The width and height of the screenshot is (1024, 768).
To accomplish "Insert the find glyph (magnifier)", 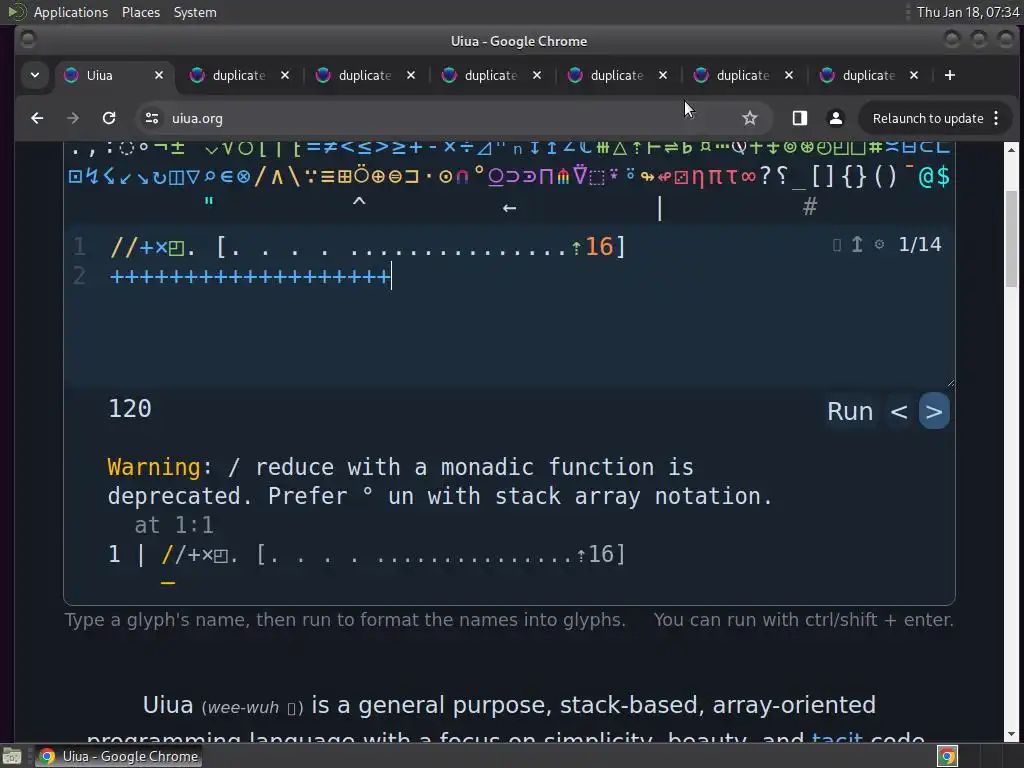I will click(x=210, y=176).
